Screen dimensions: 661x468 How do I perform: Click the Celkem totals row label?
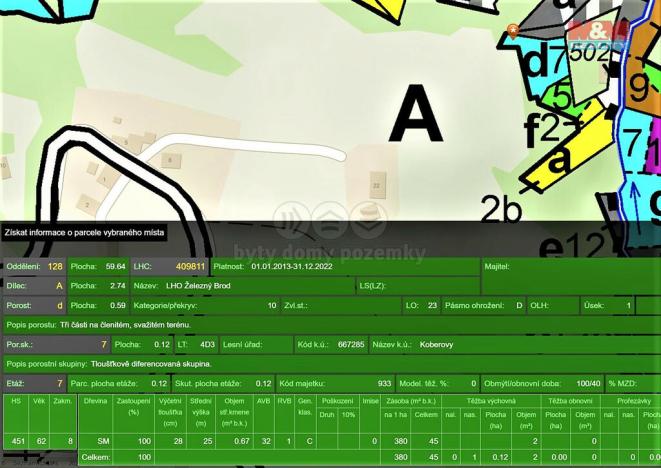pos(95,457)
